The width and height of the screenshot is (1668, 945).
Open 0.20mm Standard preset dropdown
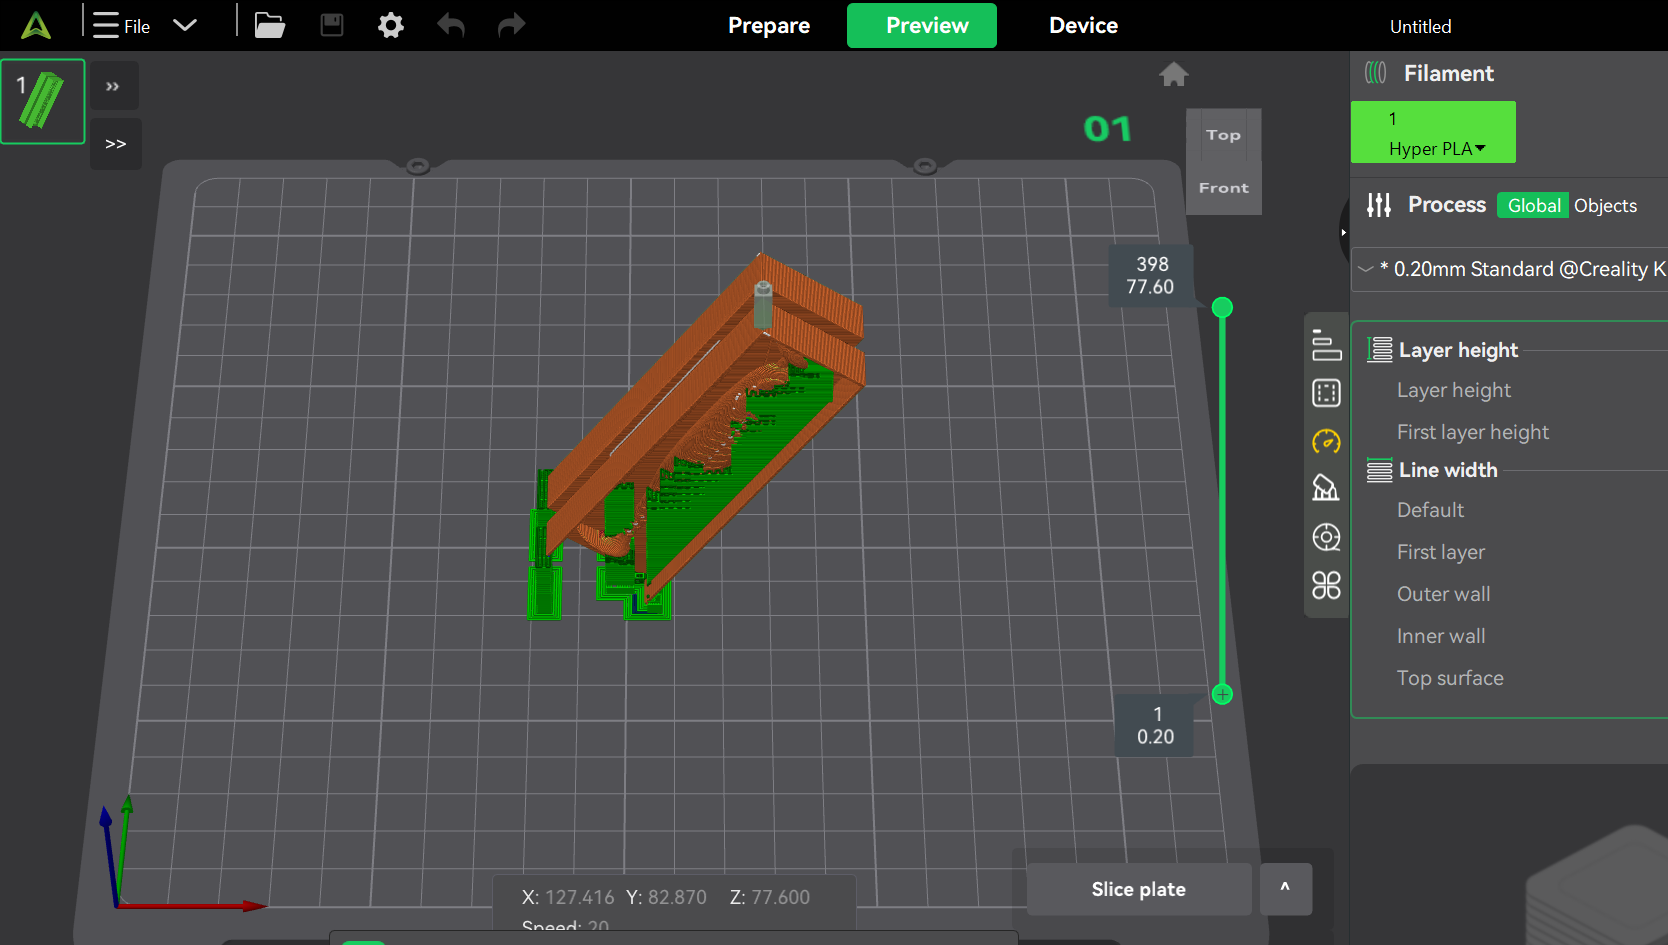(x=1510, y=269)
